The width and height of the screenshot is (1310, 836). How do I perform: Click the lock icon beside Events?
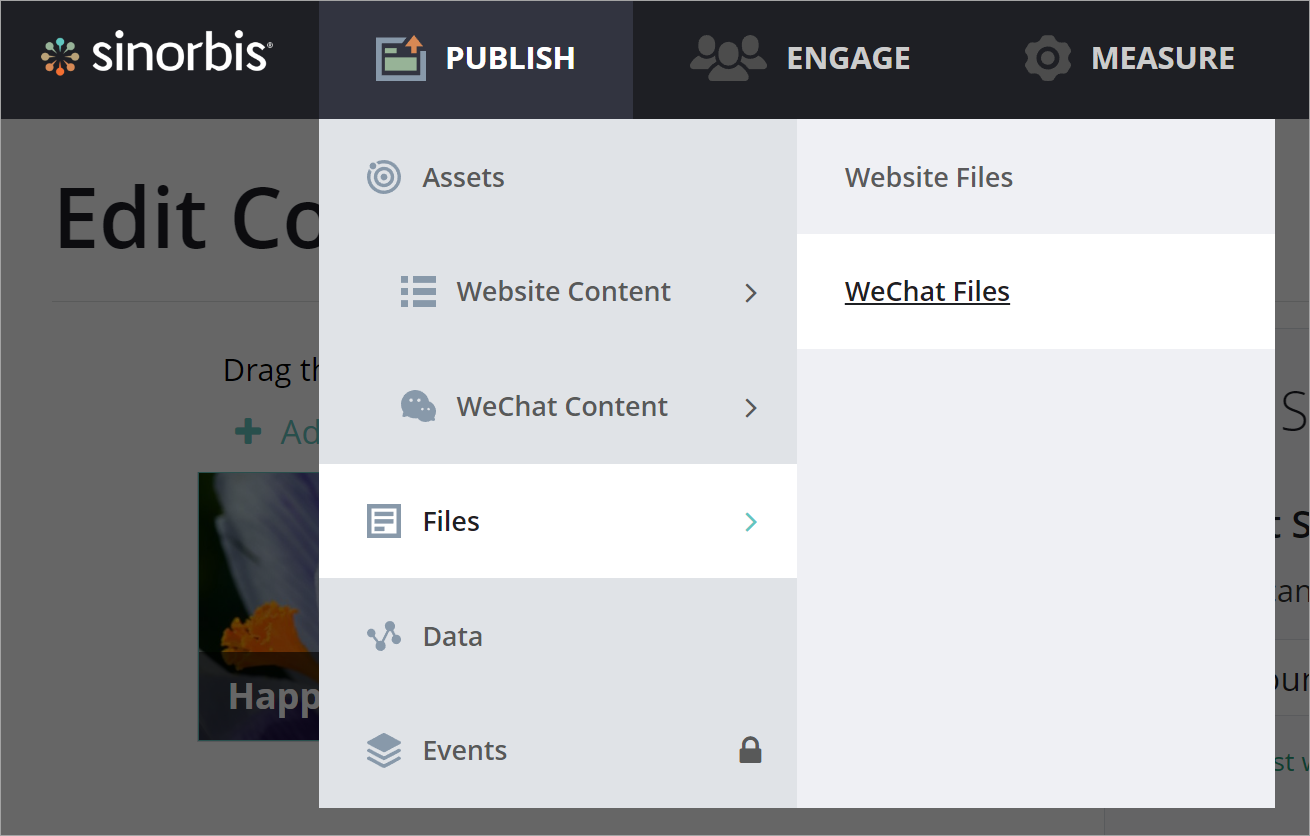tap(750, 750)
